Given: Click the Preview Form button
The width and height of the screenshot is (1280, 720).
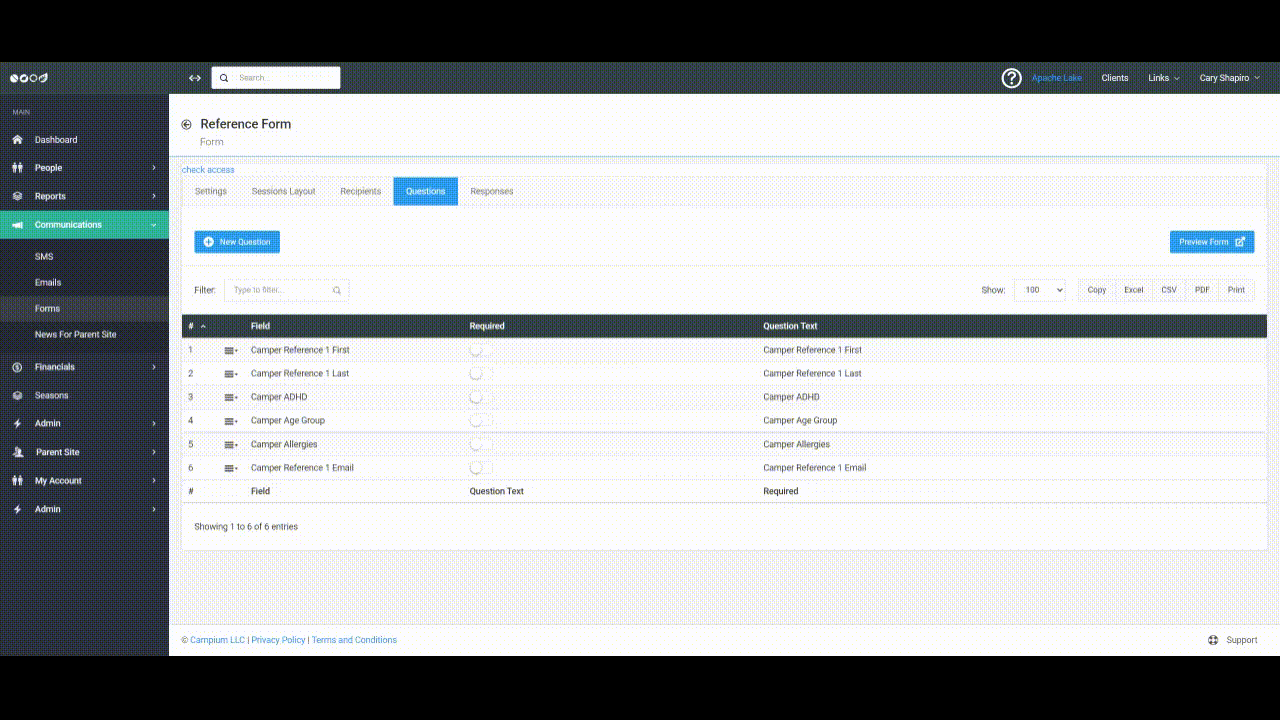Looking at the screenshot, I should (x=1211, y=242).
